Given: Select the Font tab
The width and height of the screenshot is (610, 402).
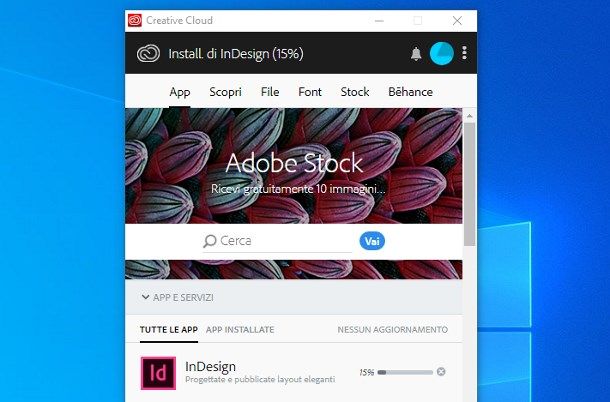Looking at the screenshot, I should (x=310, y=92).
